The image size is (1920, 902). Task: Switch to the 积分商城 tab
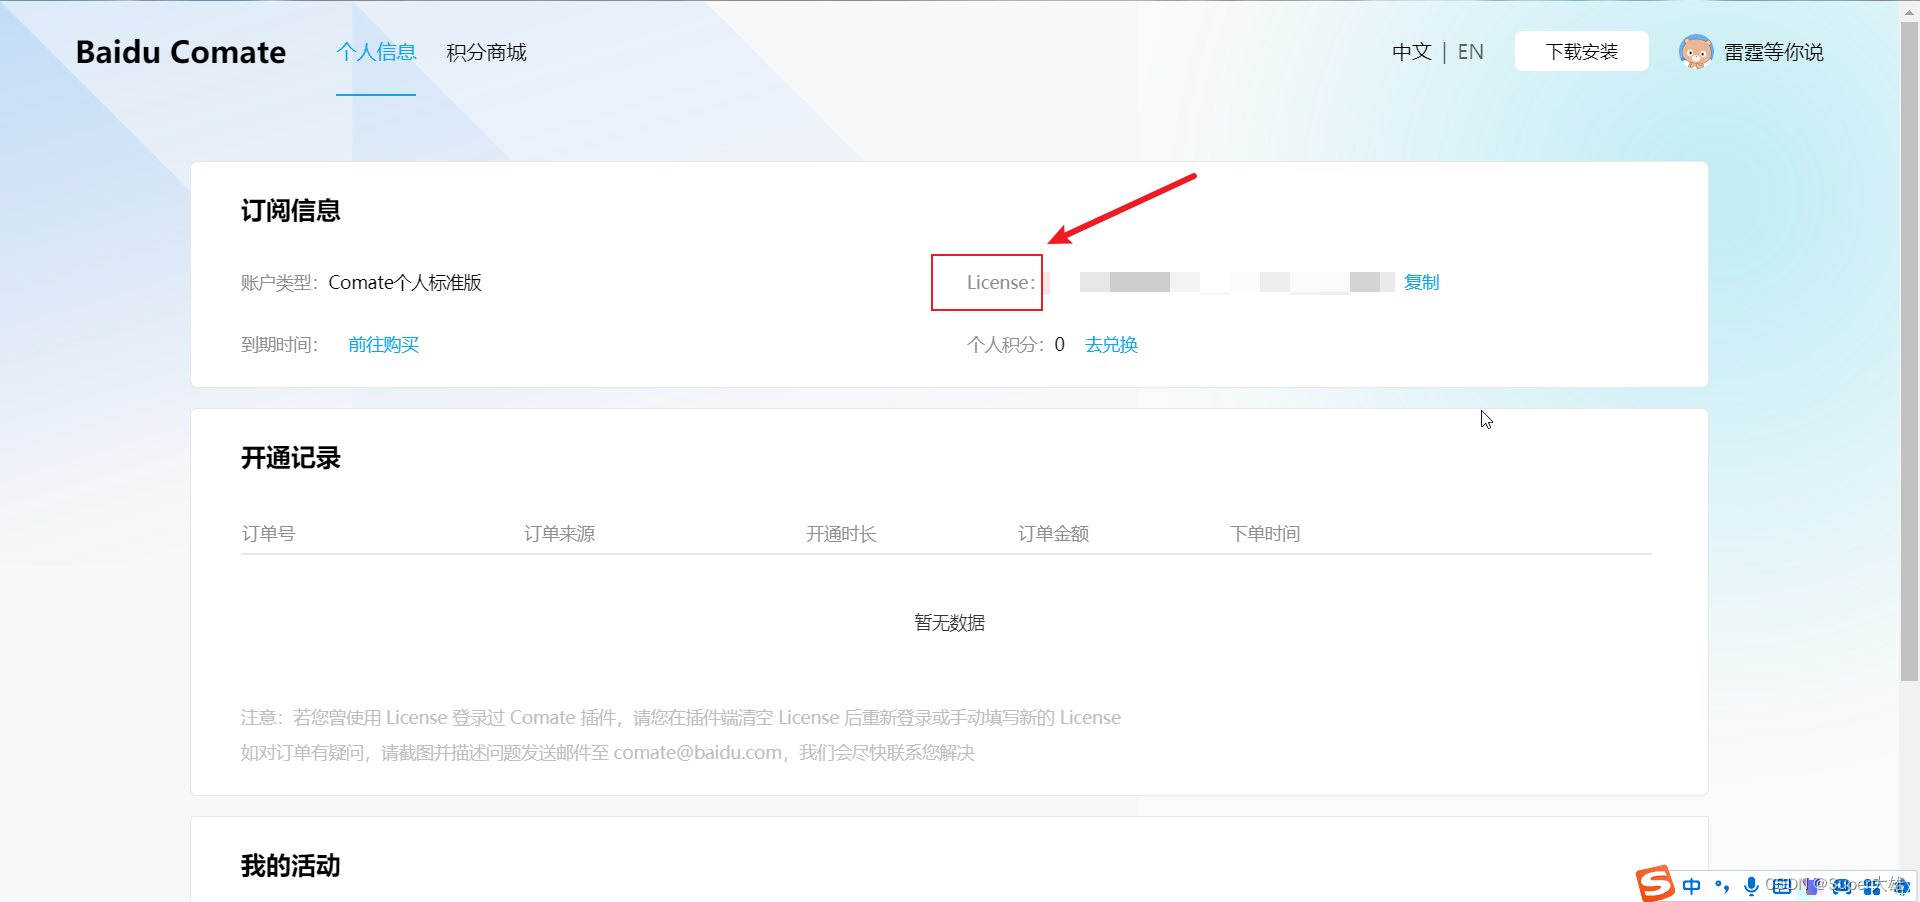coord(486,52)
